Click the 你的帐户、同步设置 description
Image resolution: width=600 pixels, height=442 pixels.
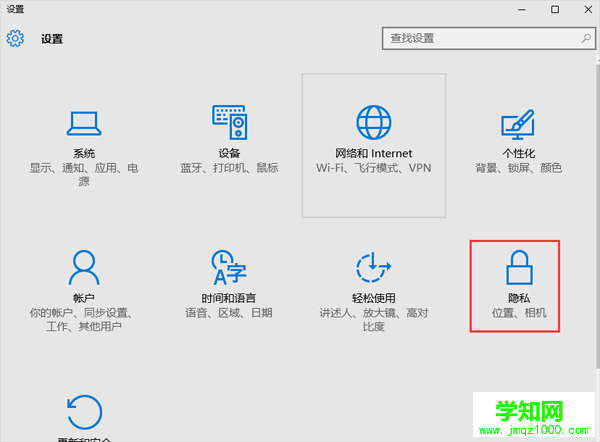[x=82, y=320]
